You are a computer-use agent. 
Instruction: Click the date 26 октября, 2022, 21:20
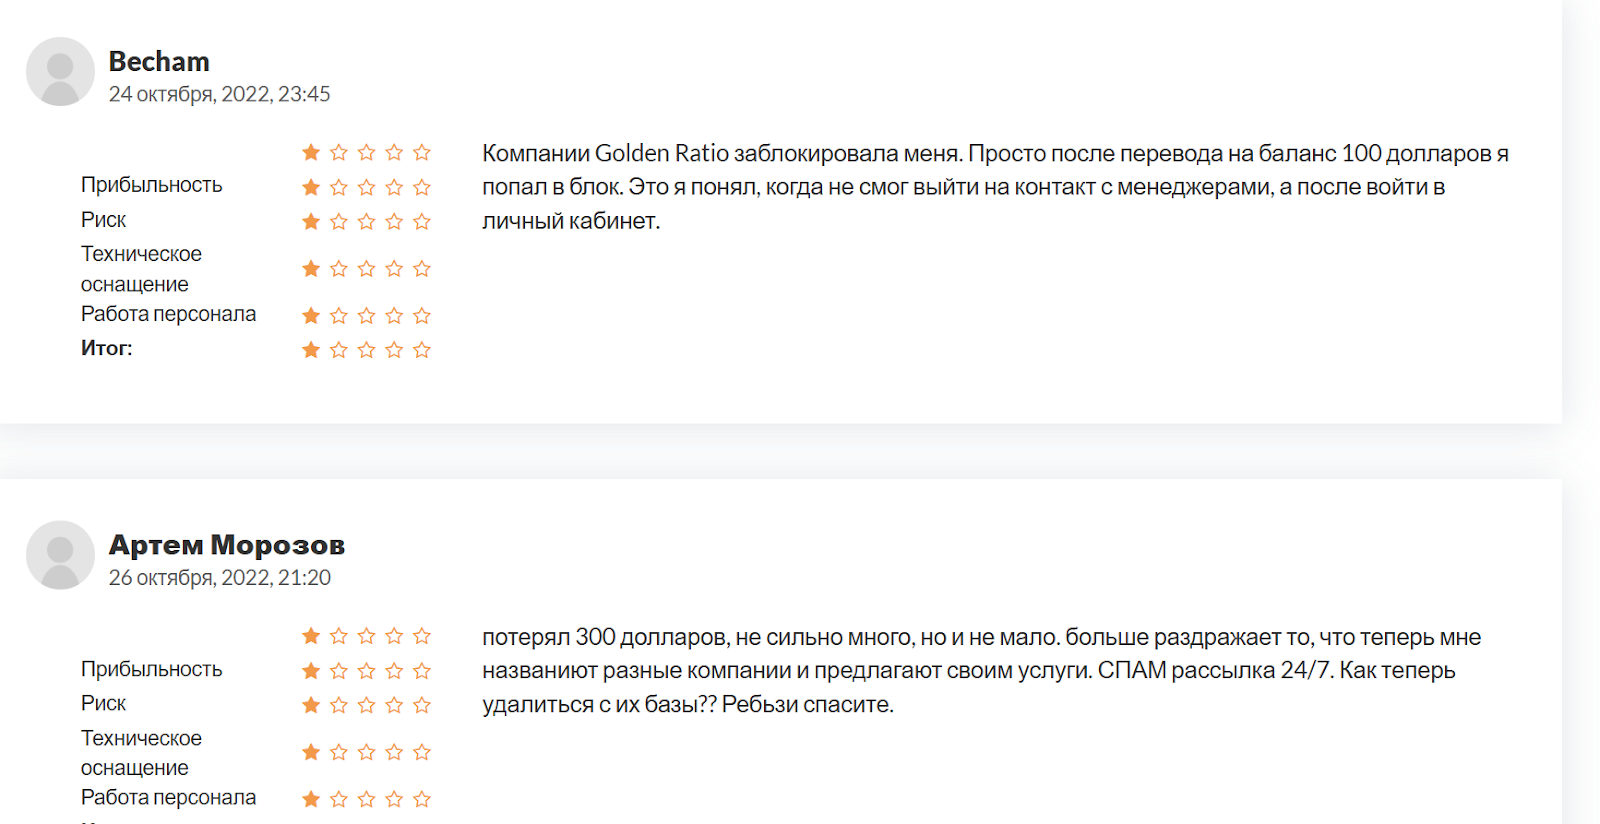tap(219, 578)
